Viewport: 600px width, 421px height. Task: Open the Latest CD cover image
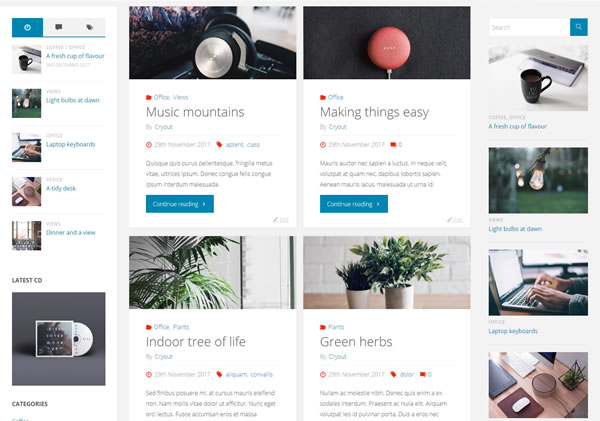[x=59, y=339]
